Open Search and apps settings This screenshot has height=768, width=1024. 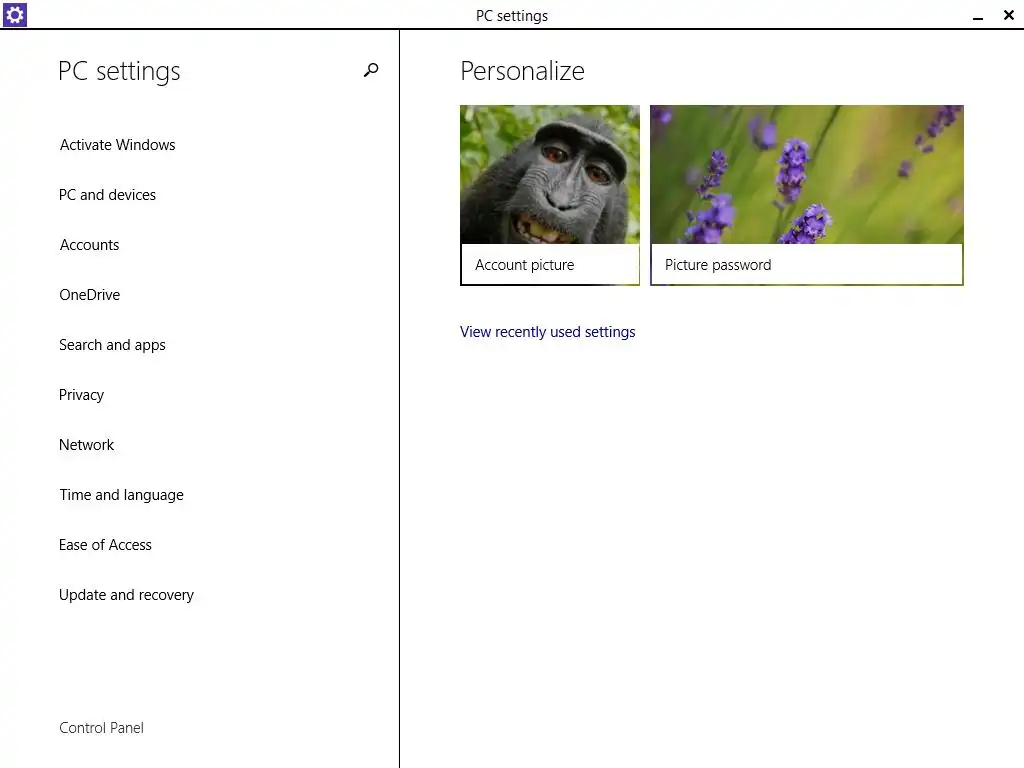(x=112, y=345)
